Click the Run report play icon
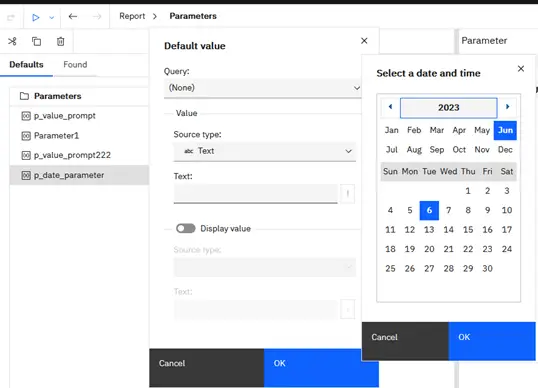The image size is (538, 388). pos(35,17)
